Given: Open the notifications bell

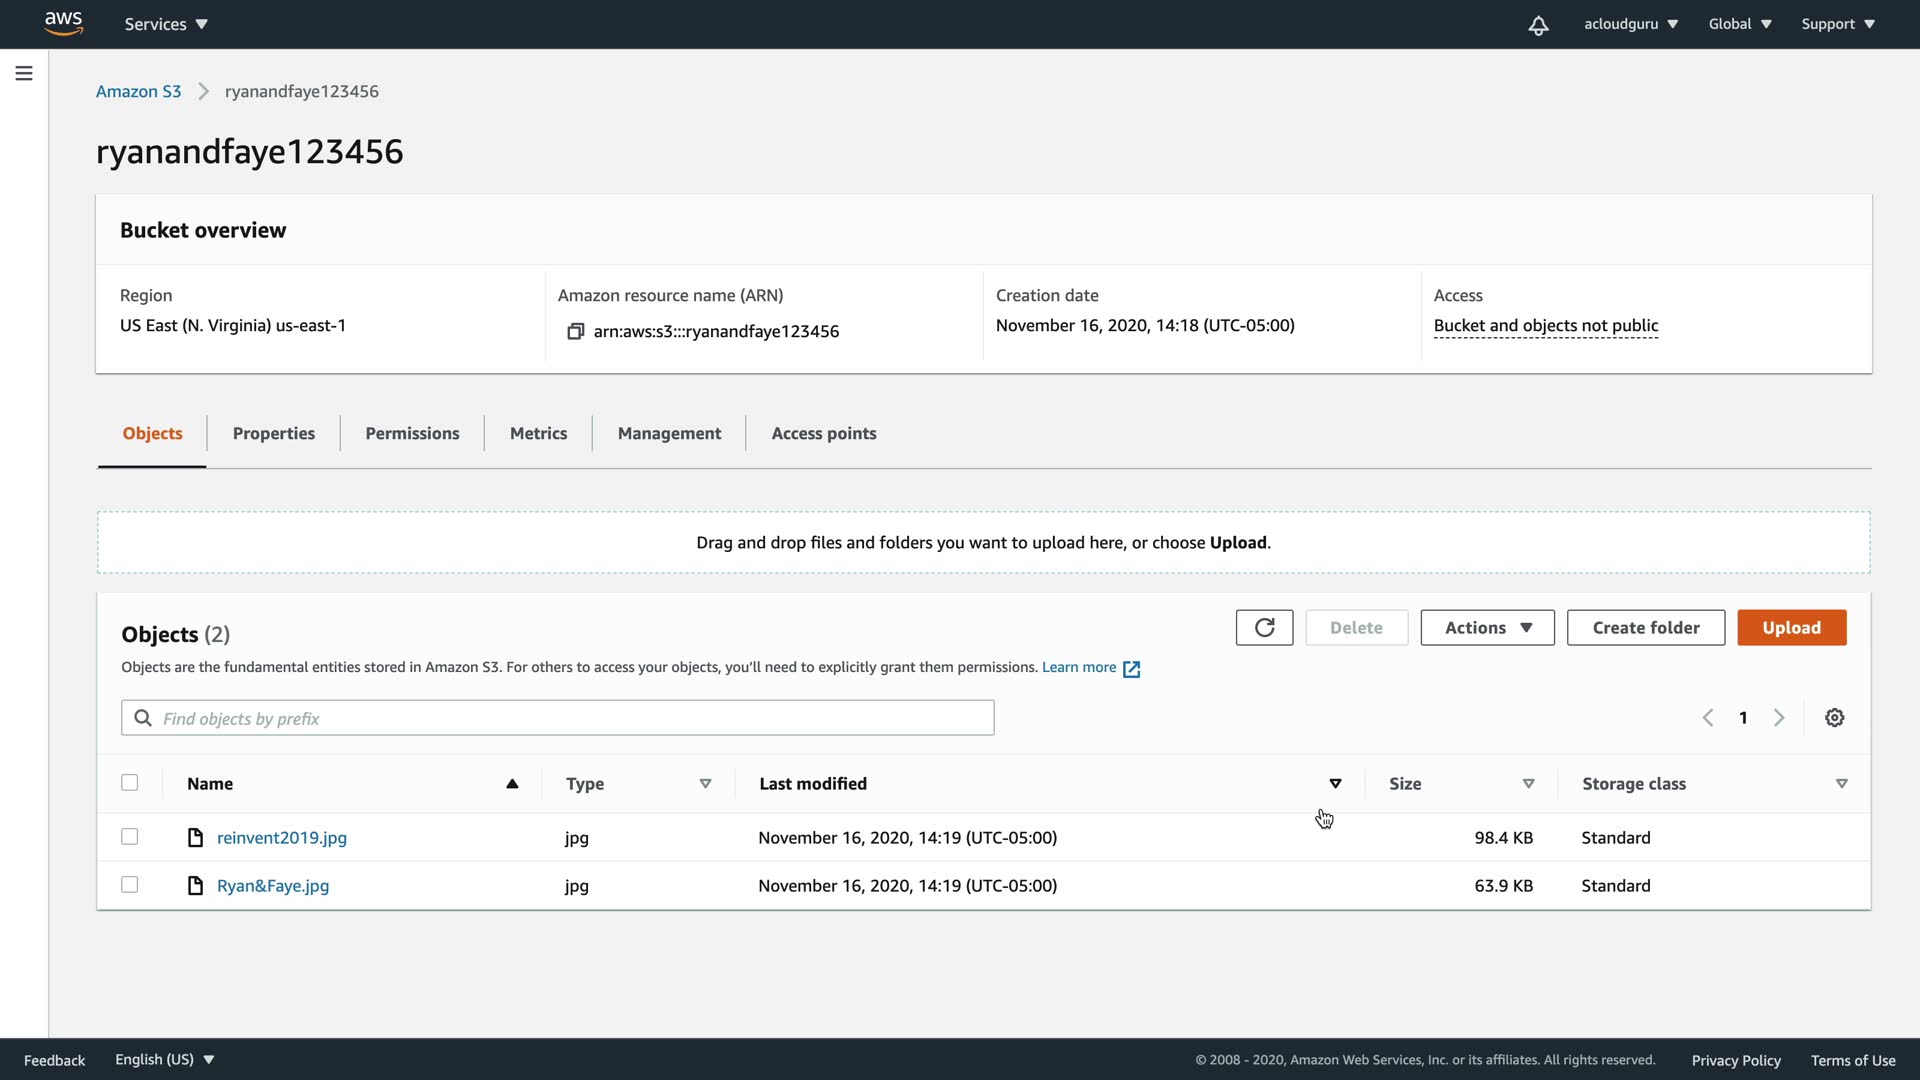Looking at the screenshot, I should point(1538,25).
